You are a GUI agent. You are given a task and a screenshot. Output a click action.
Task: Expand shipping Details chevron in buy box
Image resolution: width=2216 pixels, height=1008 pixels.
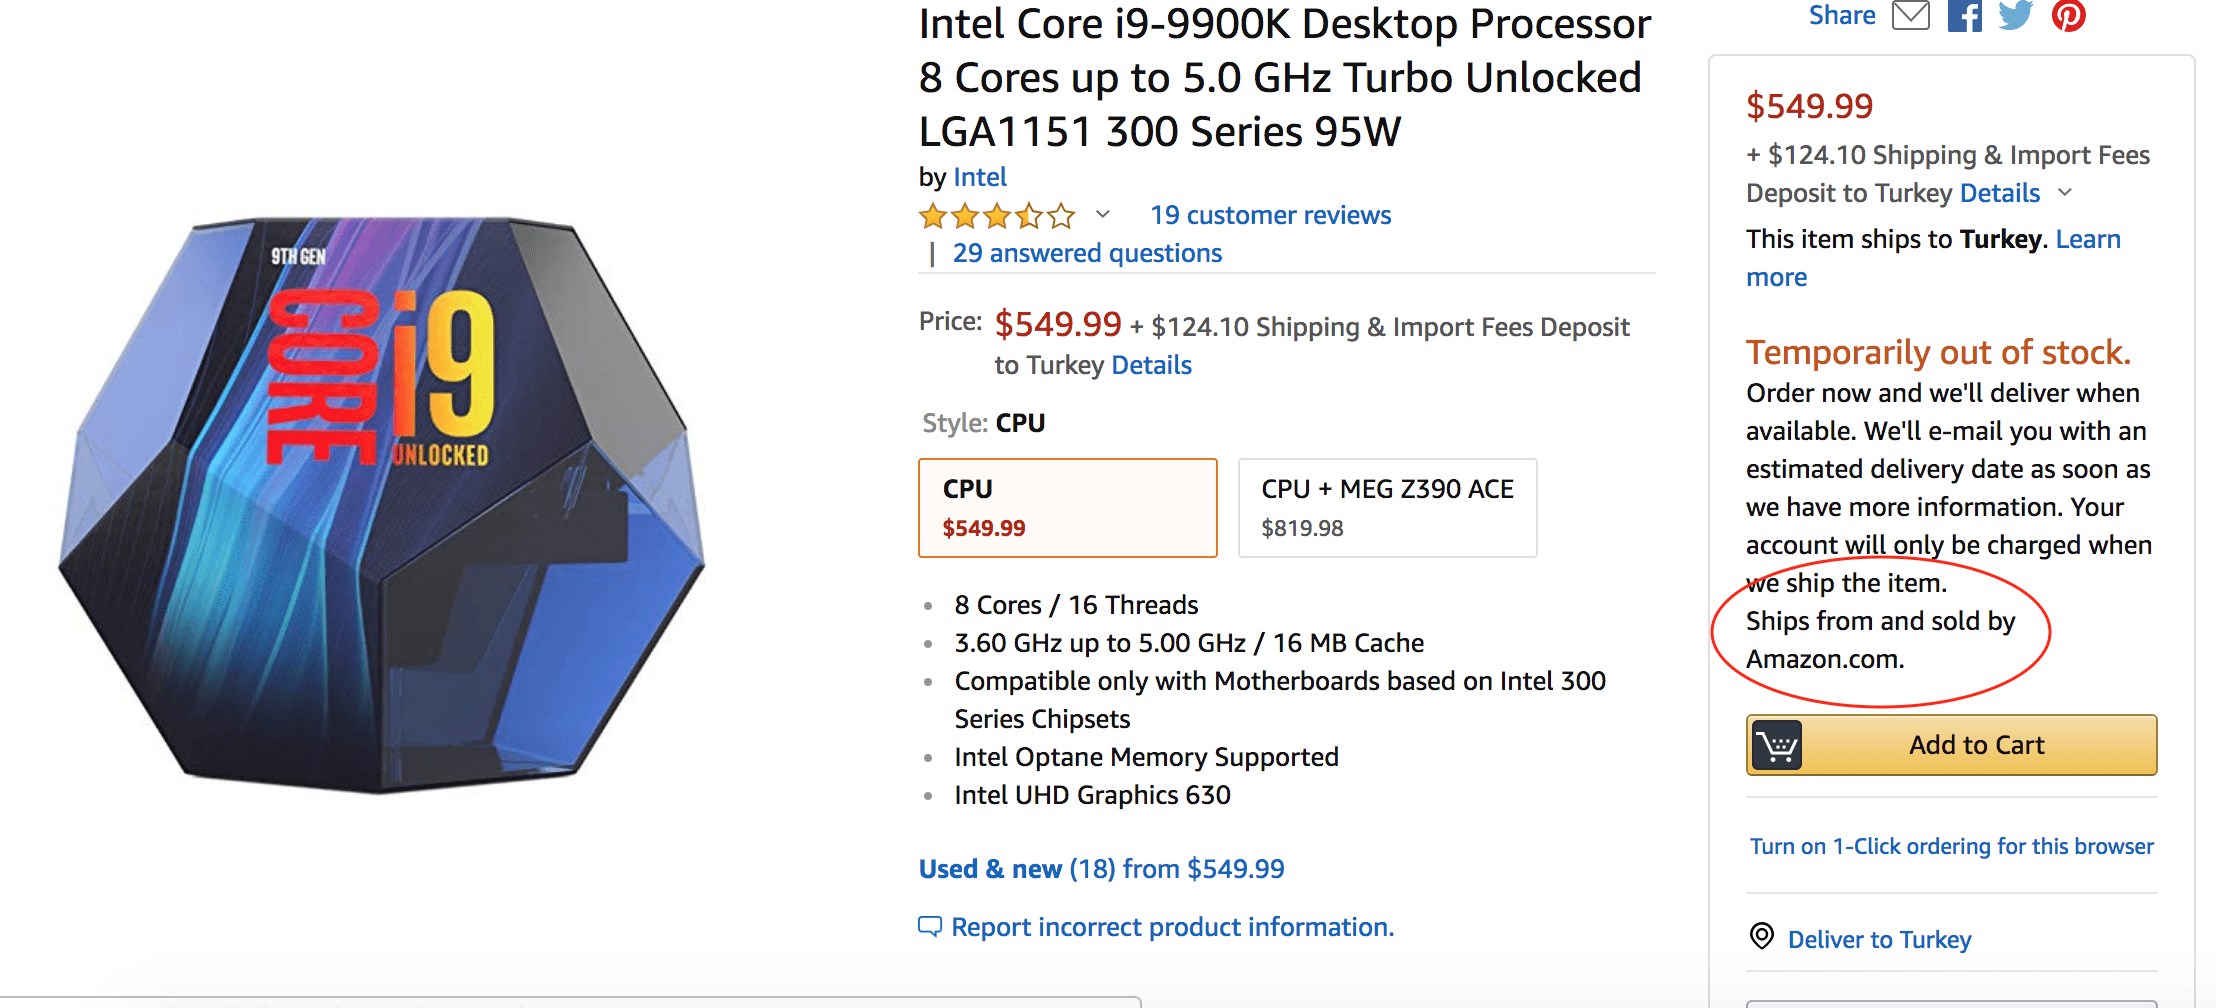pyautogui.click(x=2066, y=192)
